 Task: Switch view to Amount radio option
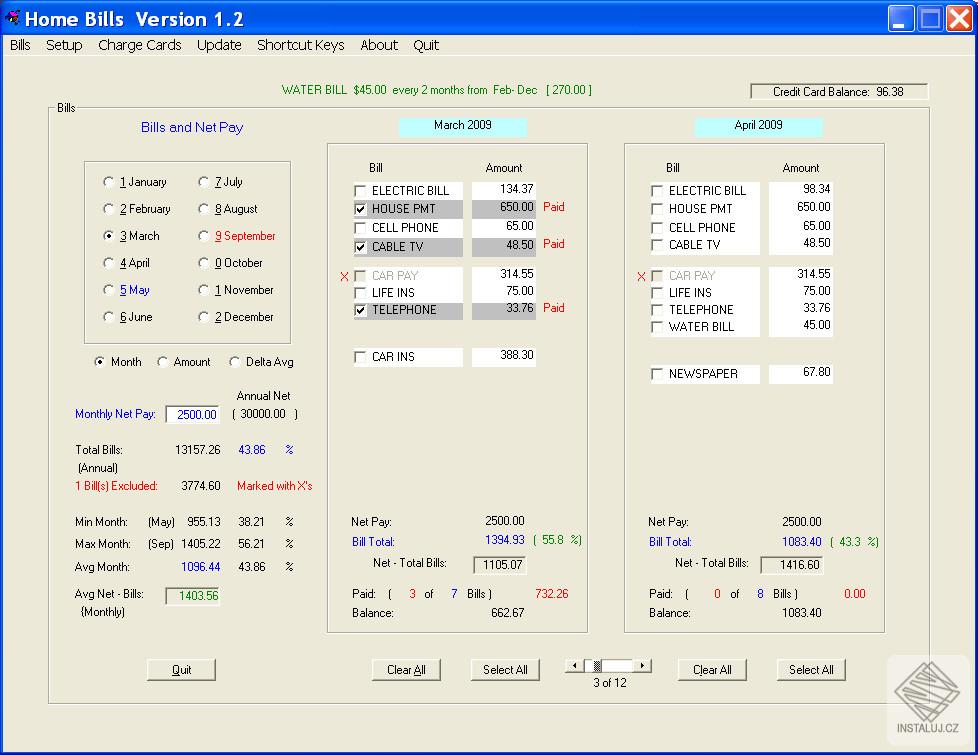[x=163, y=362]
